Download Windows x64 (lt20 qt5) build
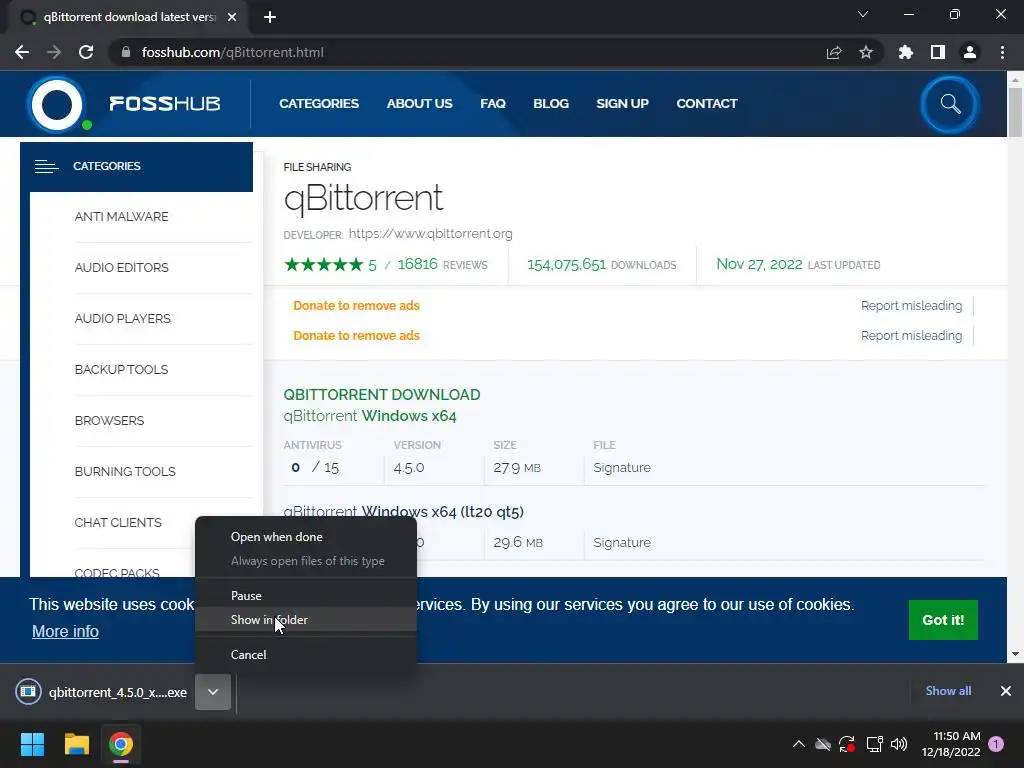The width and height of the screenshot is (1024, 768). tap(404, 511)
